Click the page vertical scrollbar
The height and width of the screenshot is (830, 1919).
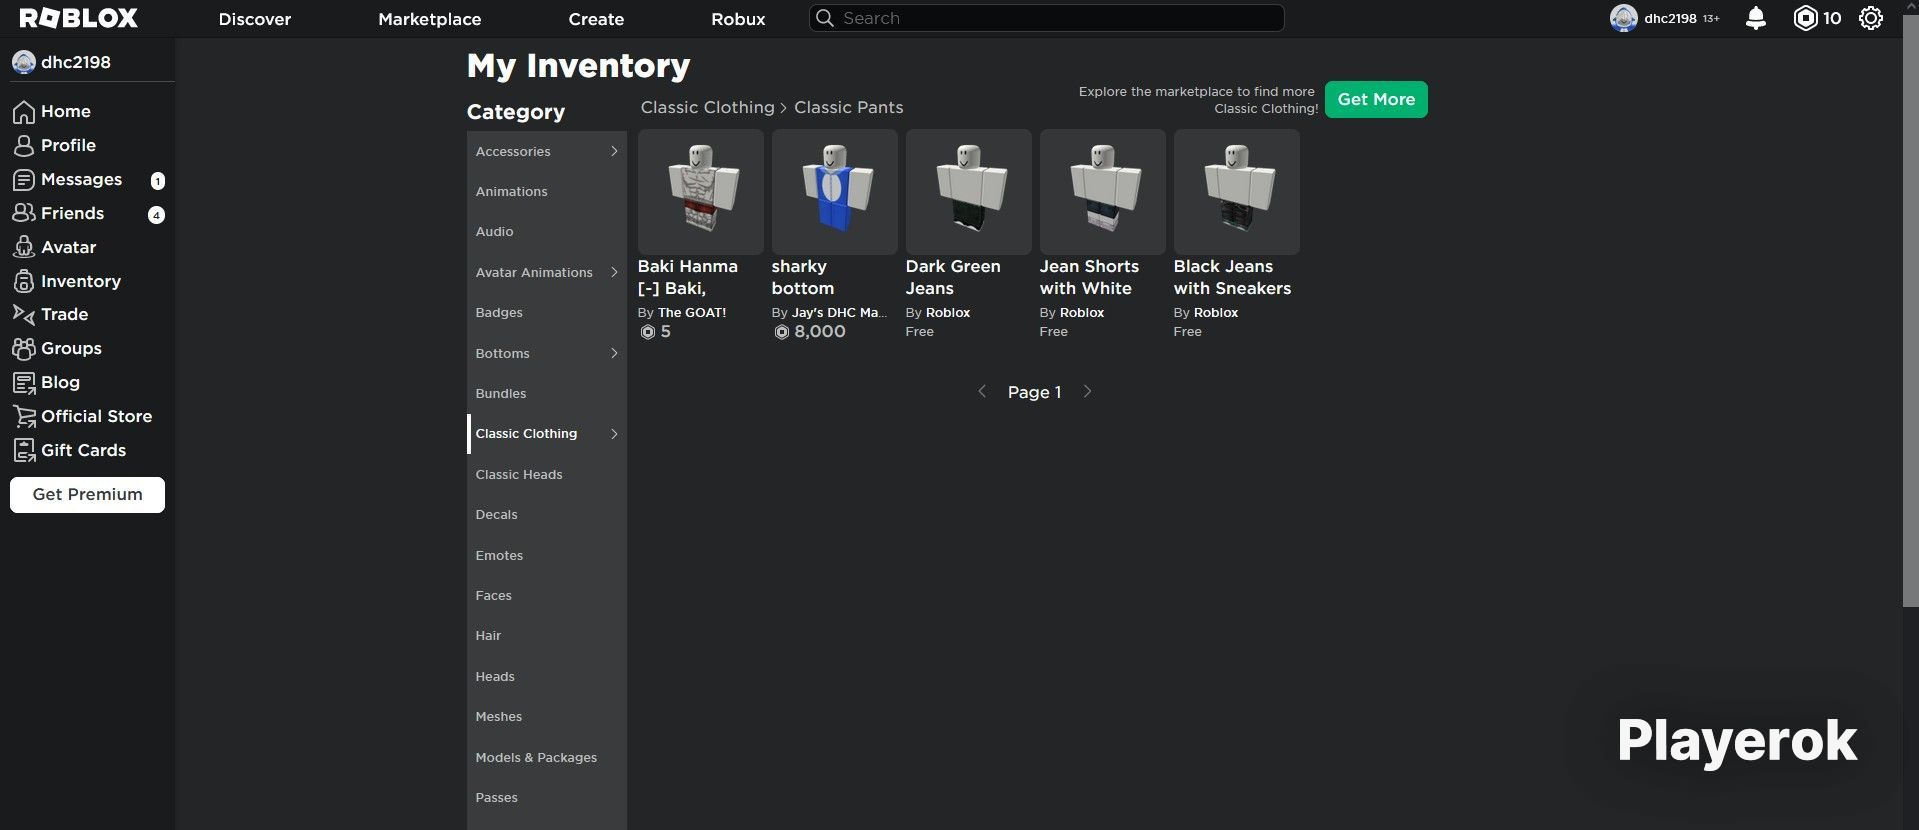pyautogui.click(x=1910, y=310)
